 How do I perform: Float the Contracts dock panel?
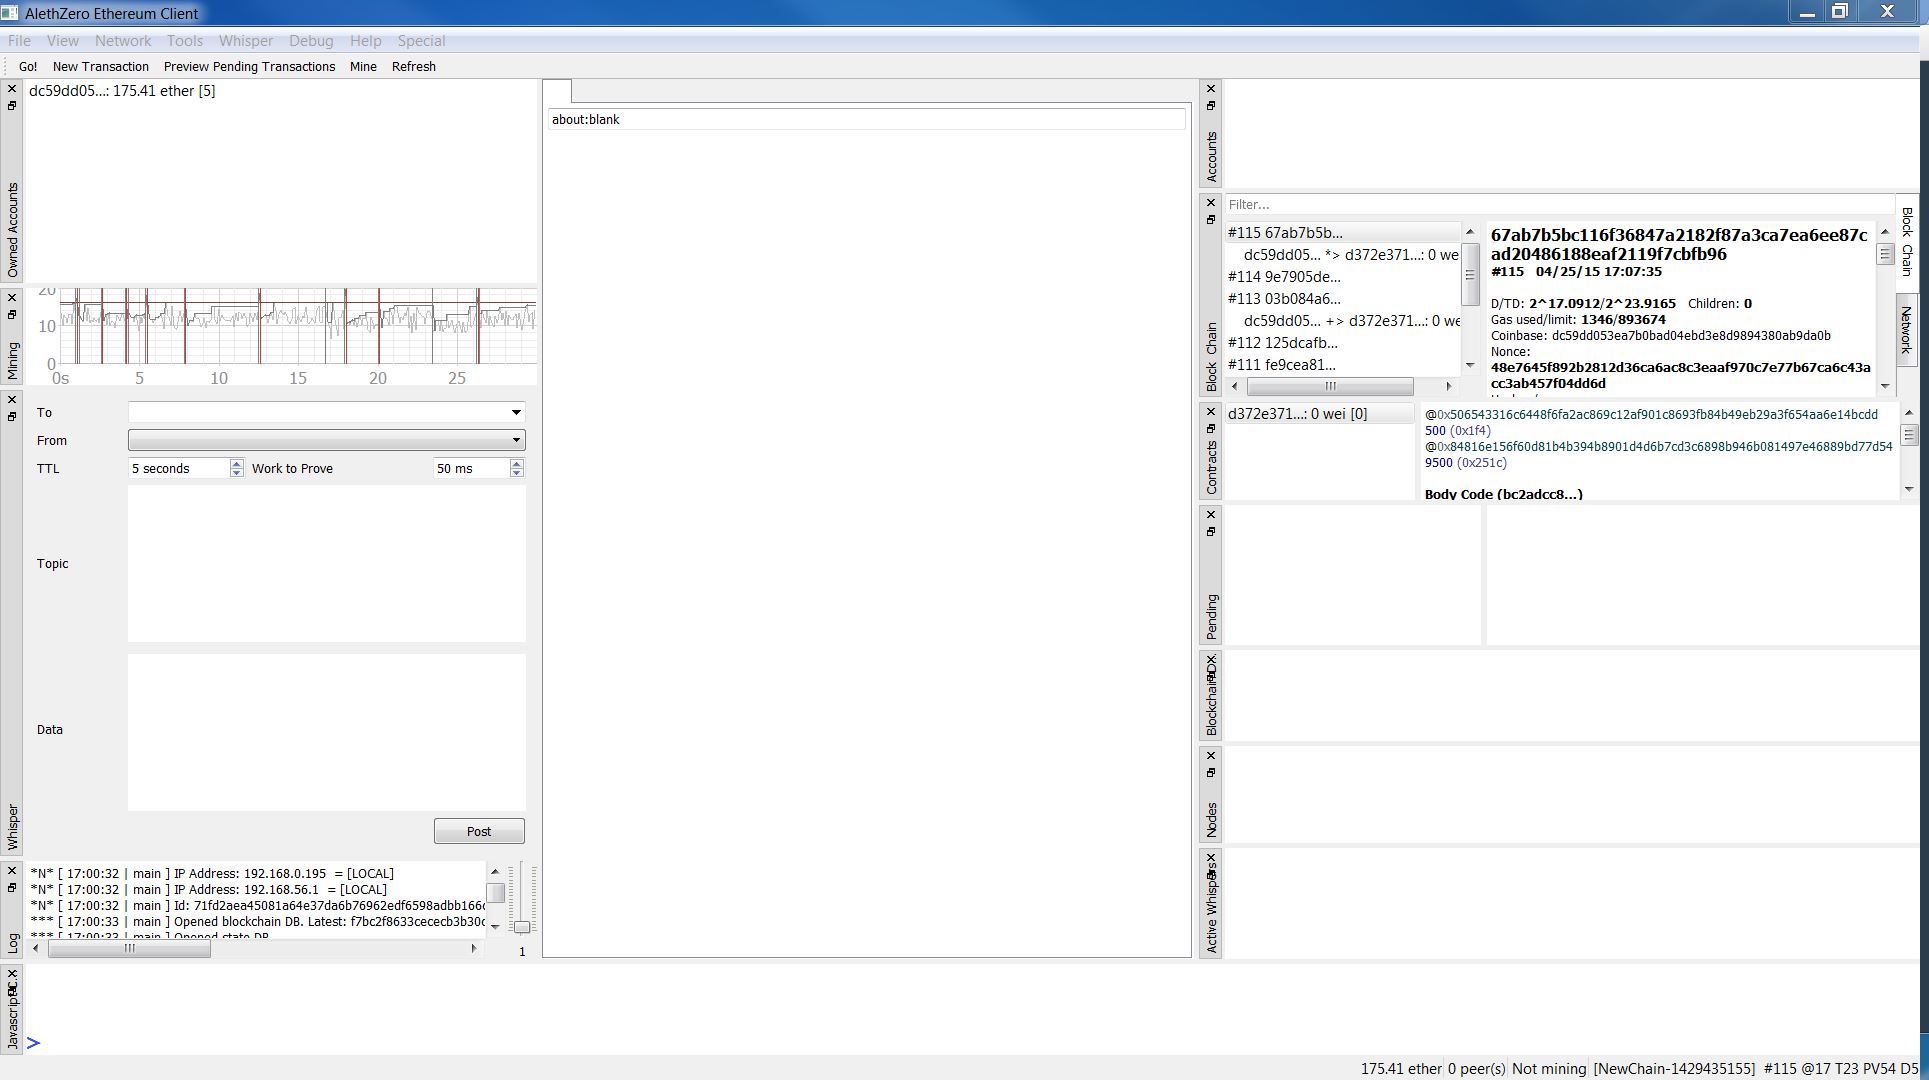1211,428
